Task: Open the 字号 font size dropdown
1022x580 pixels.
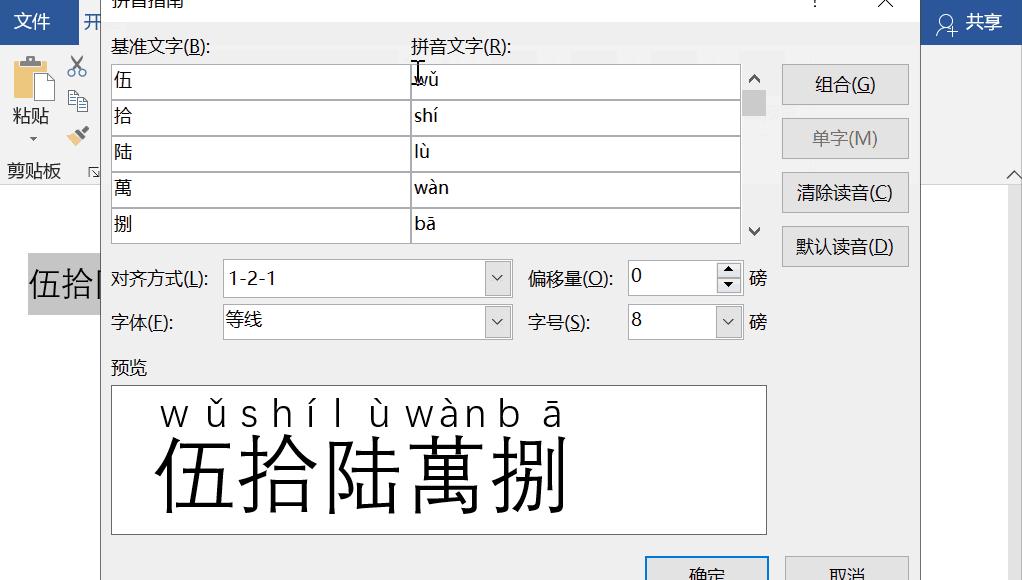Action: tap(727, 322)
